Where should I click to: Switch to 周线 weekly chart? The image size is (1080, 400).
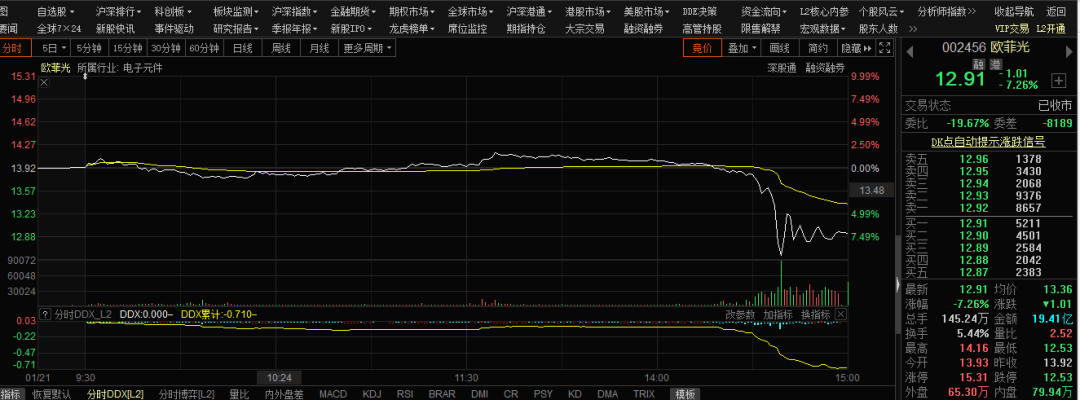tap(281, 48)
